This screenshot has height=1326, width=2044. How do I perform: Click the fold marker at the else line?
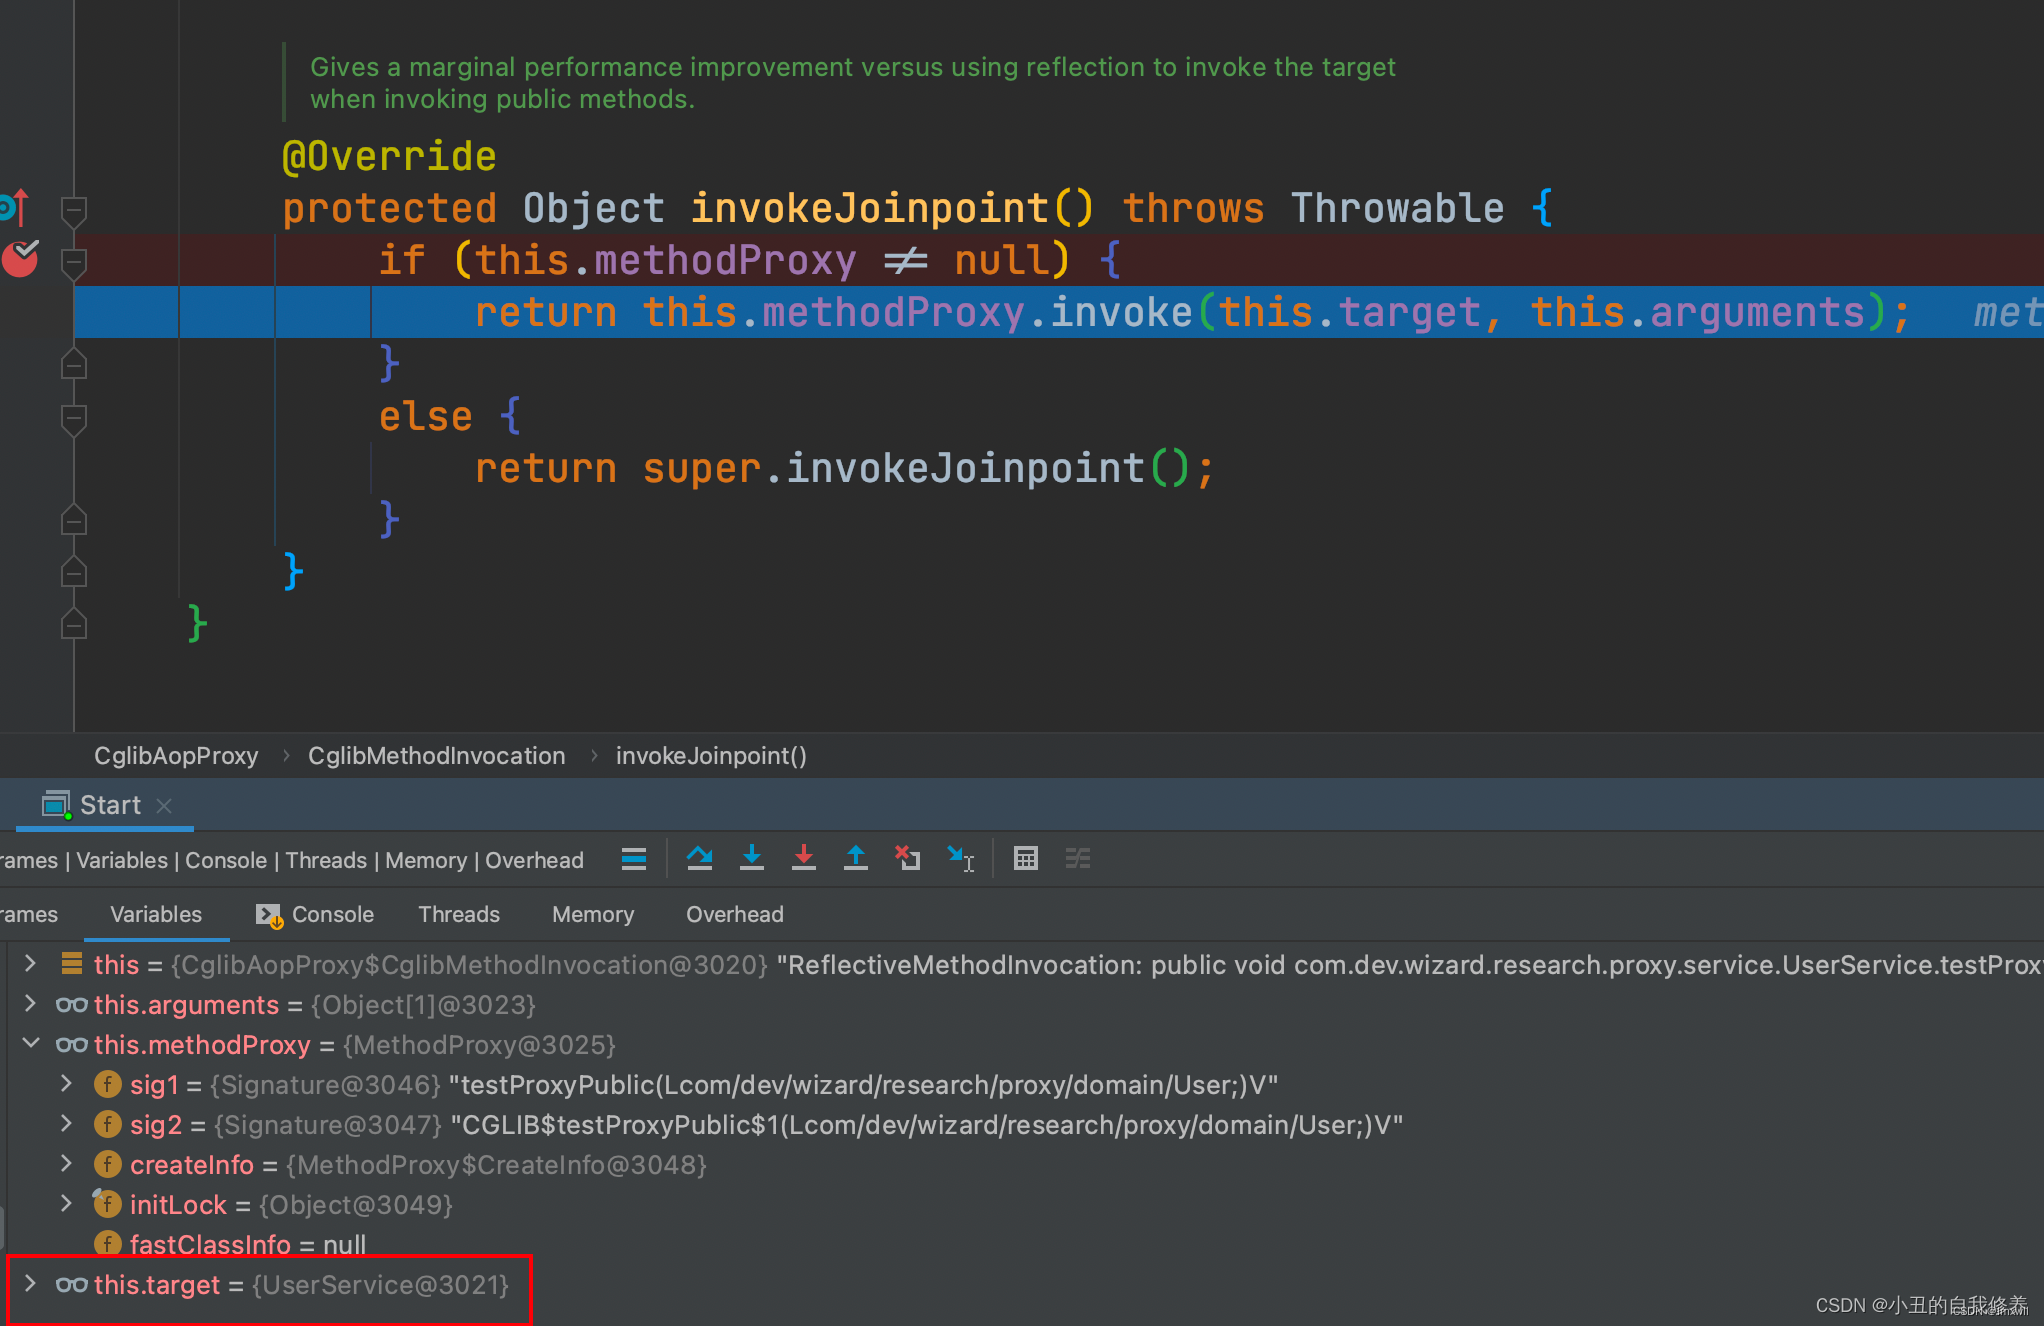click(74, 418)
